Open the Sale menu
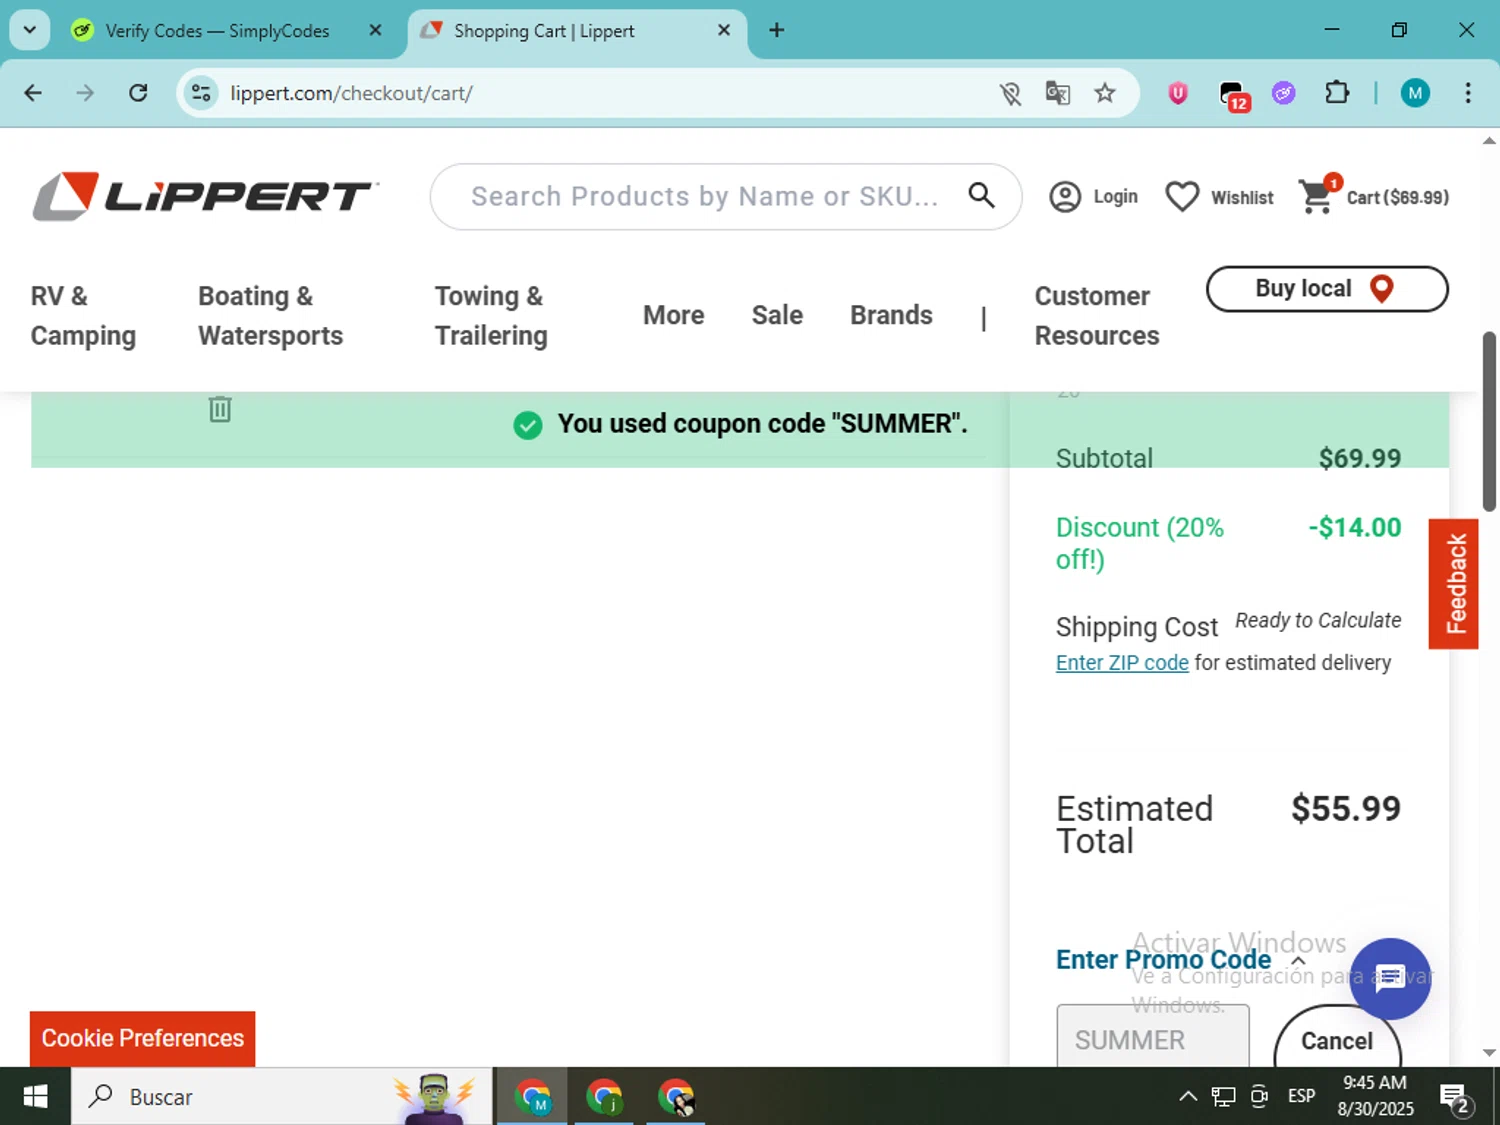Viewport: 1500px width, 1125px height. (x=777, y=315)
